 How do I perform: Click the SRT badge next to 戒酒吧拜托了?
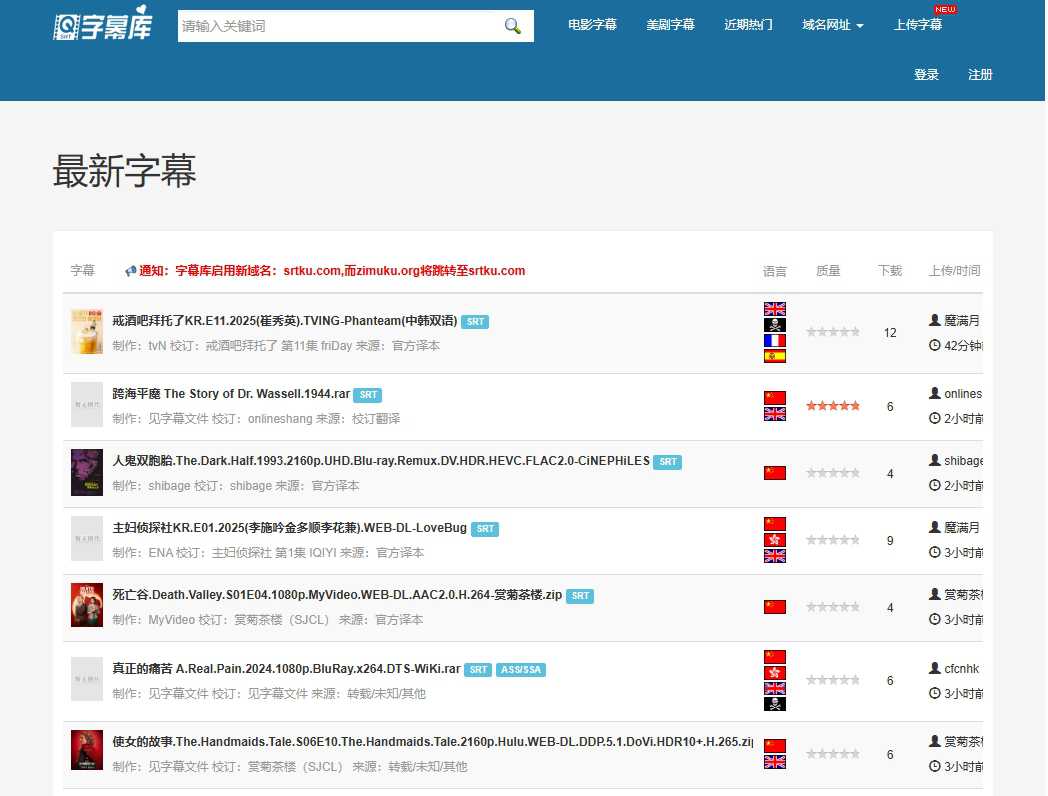tap(475, 321)
